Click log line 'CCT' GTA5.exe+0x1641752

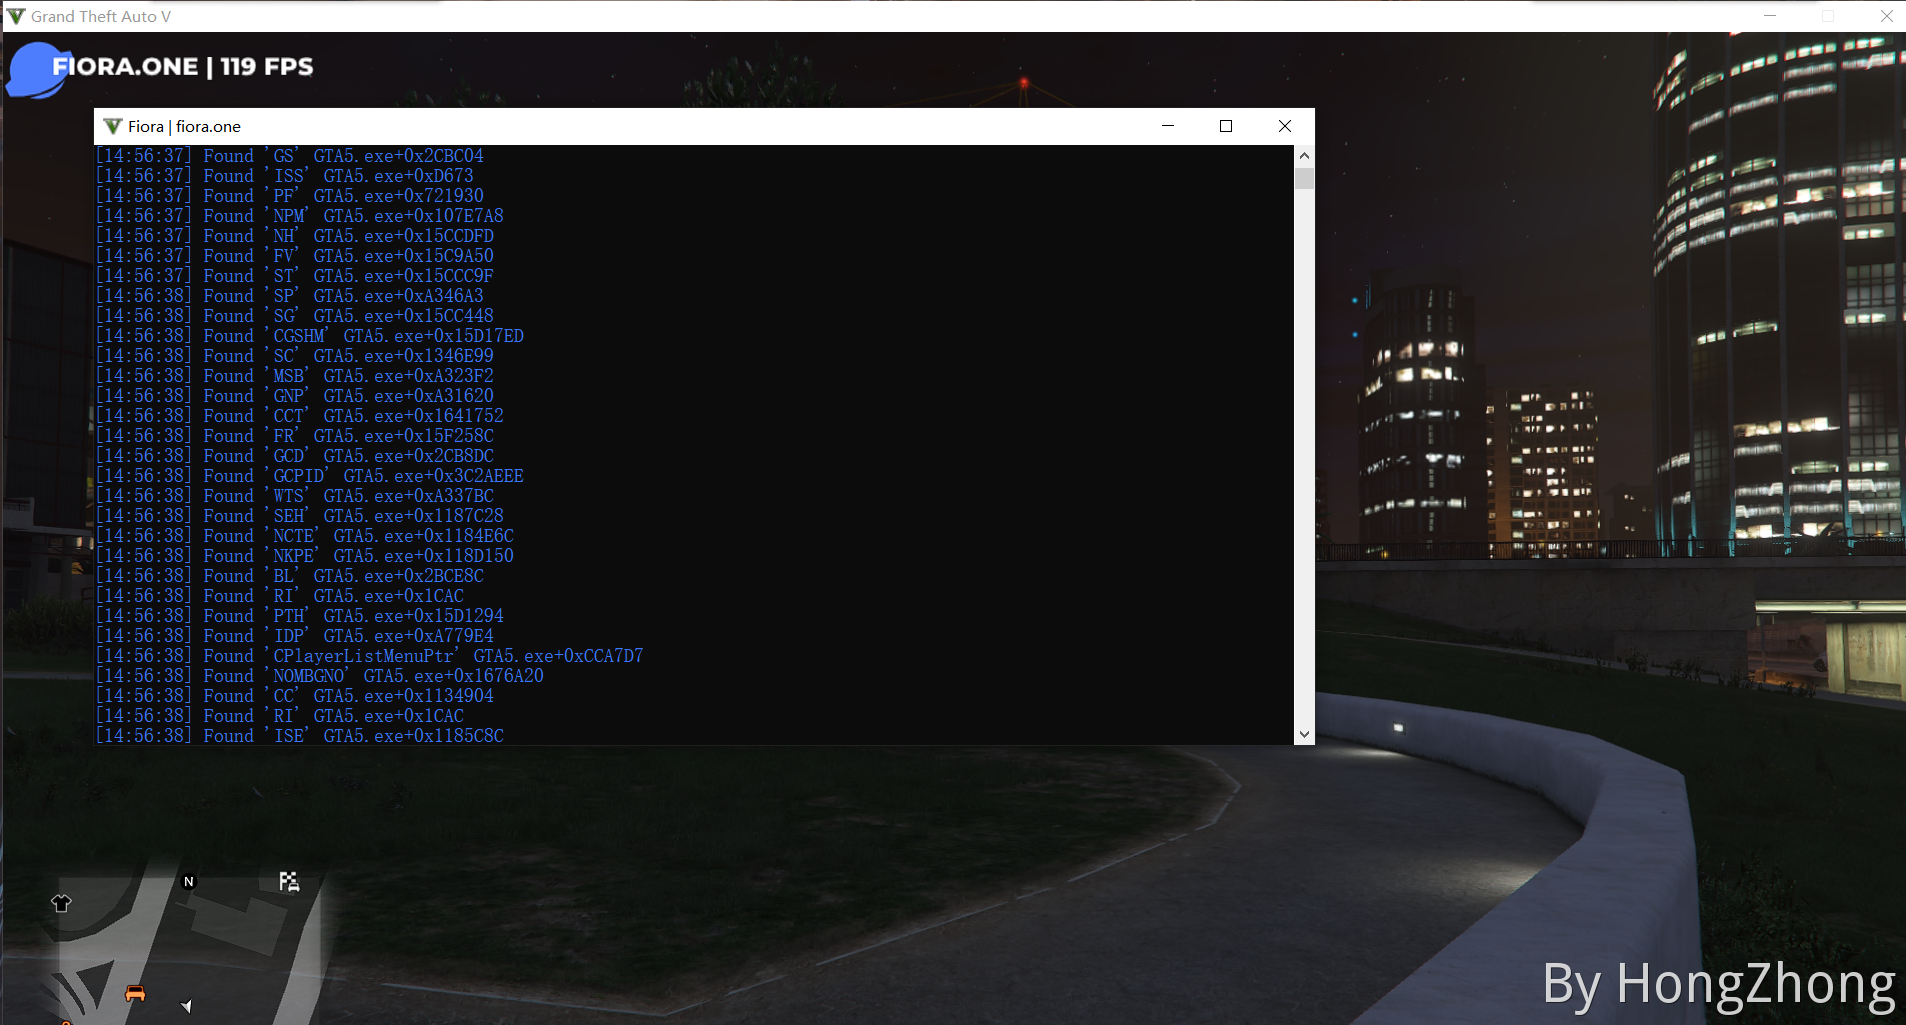point(300,416)
